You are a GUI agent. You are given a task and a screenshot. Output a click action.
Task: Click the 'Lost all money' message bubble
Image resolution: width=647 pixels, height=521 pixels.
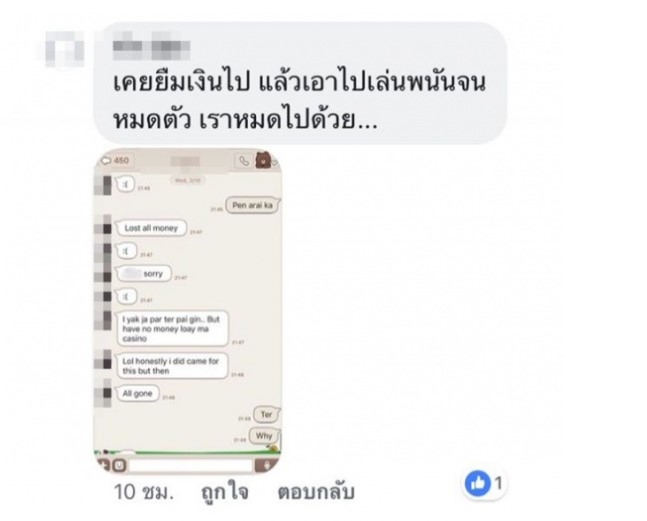pos(151,228)
